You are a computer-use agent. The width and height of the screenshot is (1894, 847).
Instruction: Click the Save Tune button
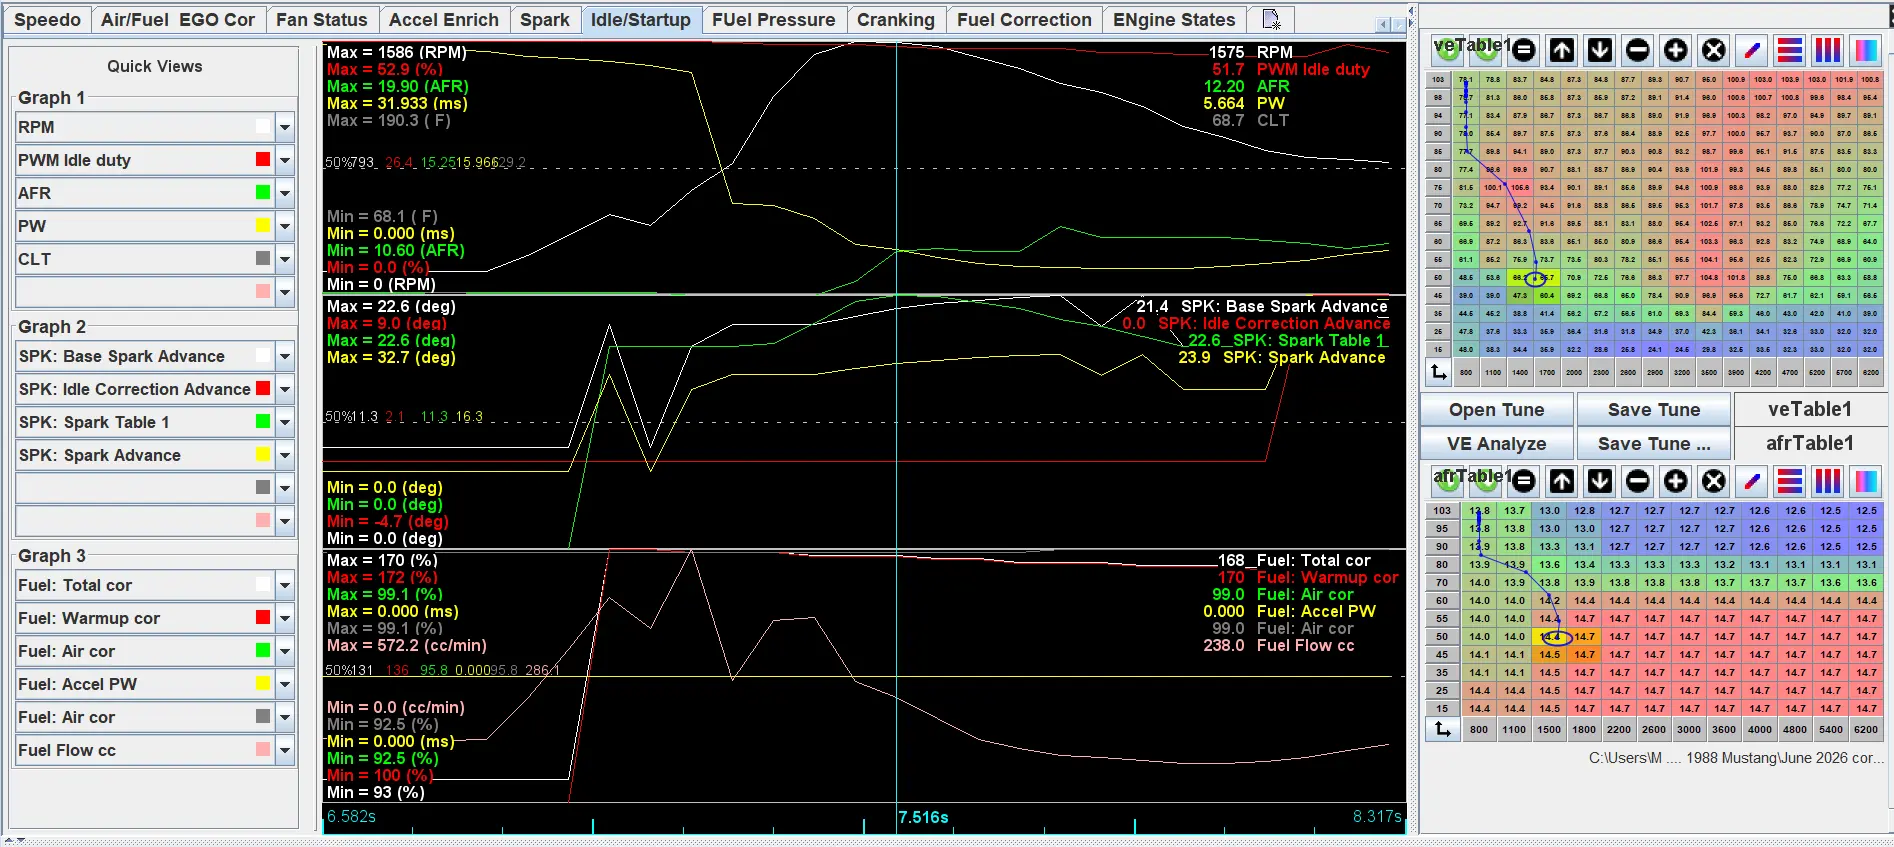[x=1654, y=410]
